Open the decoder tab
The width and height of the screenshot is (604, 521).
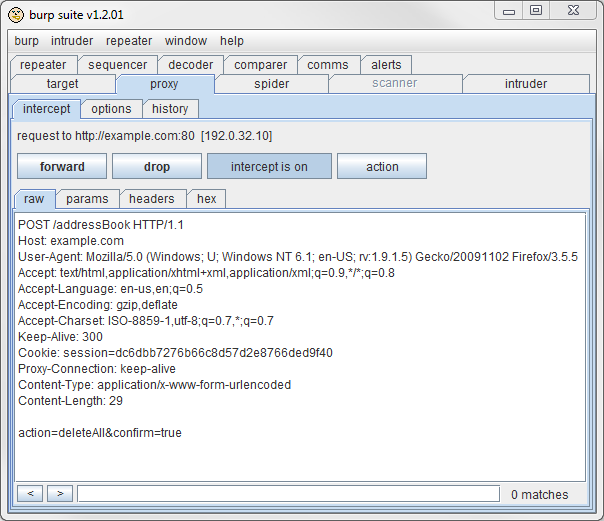point(190,65)
